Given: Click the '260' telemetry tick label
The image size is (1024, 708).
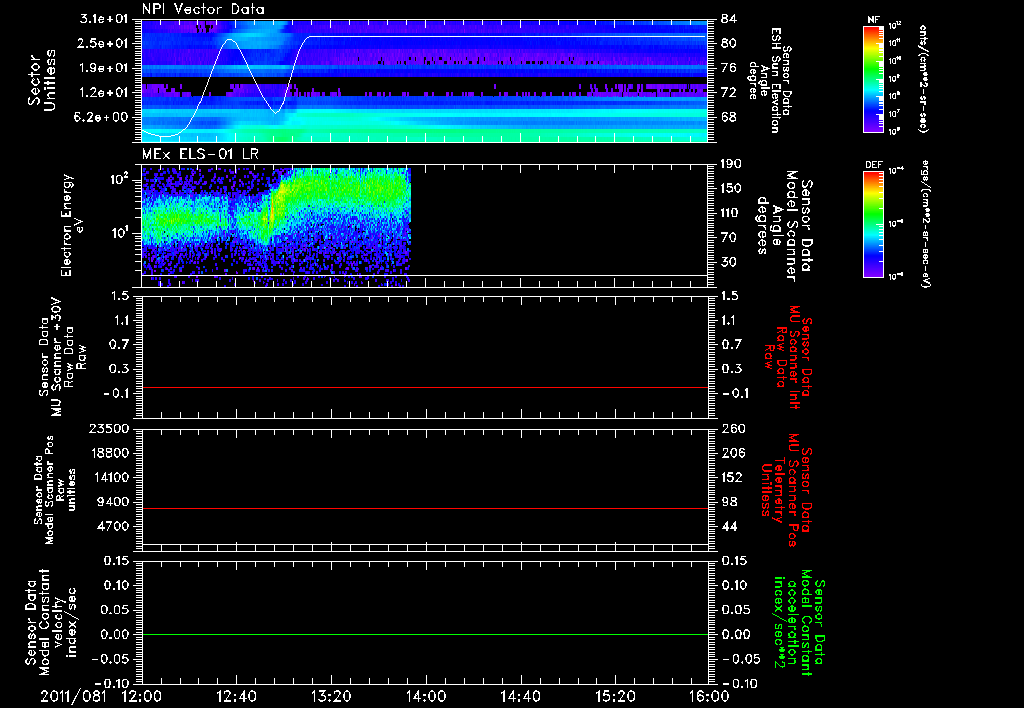Looking at the screenshot, I should pos(731,428).
